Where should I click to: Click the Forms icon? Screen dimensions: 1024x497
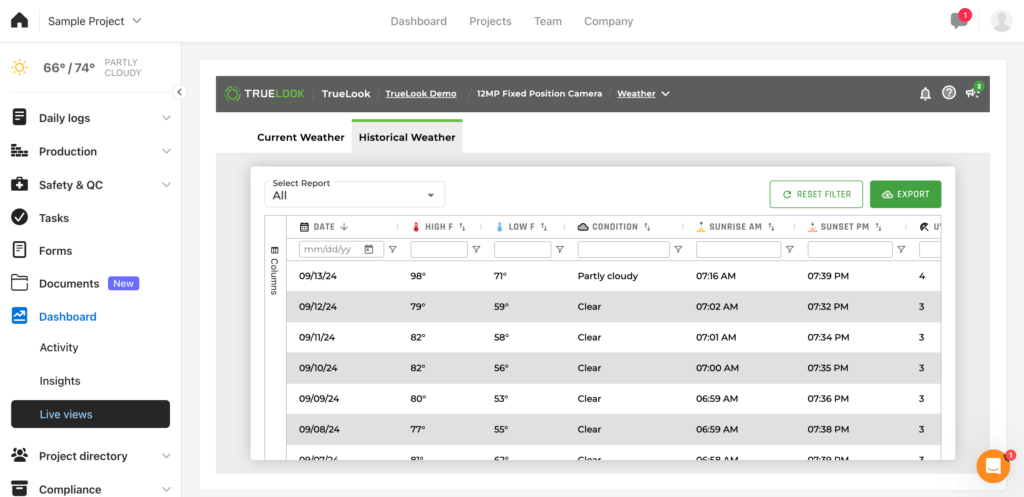point(20,250)
